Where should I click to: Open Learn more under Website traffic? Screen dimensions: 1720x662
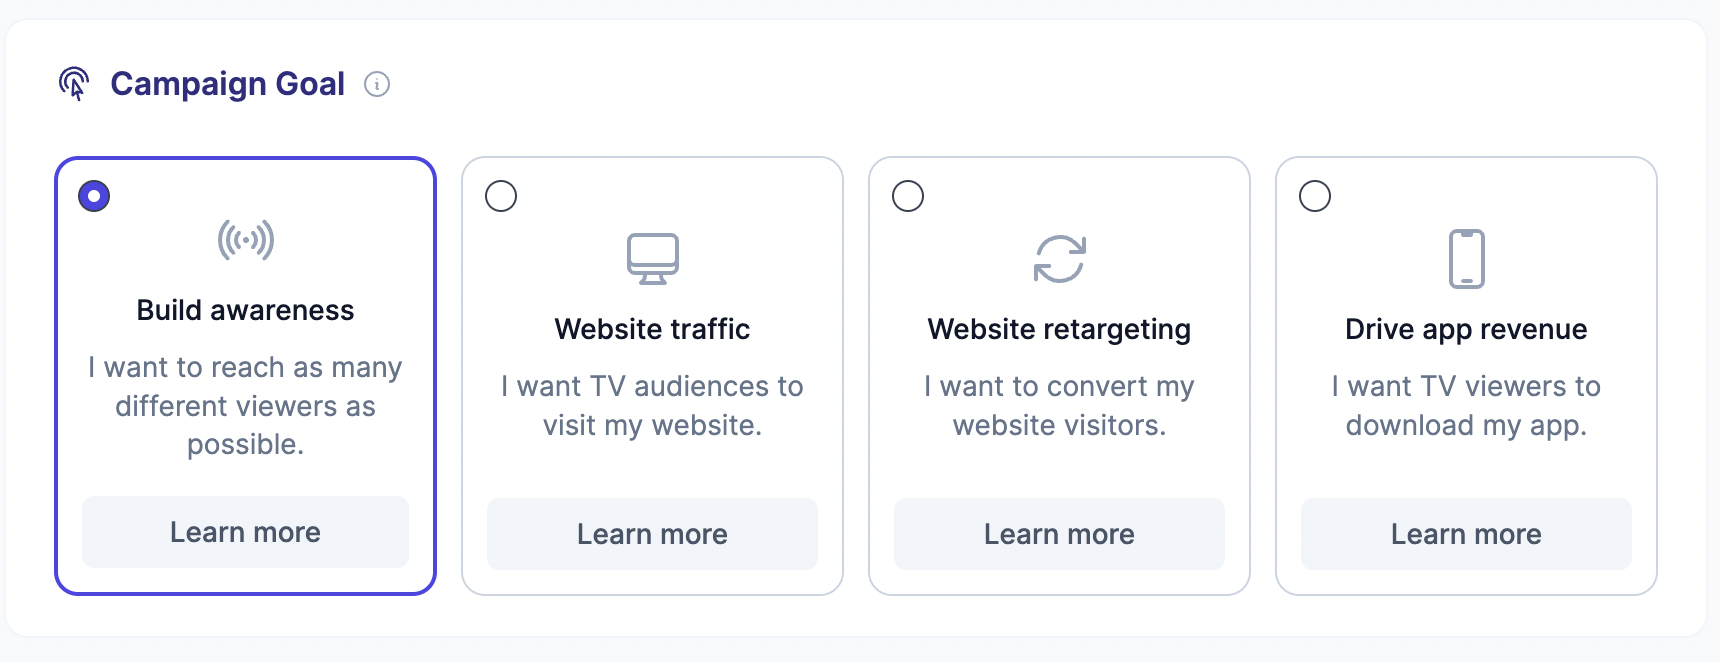(653, 534)
